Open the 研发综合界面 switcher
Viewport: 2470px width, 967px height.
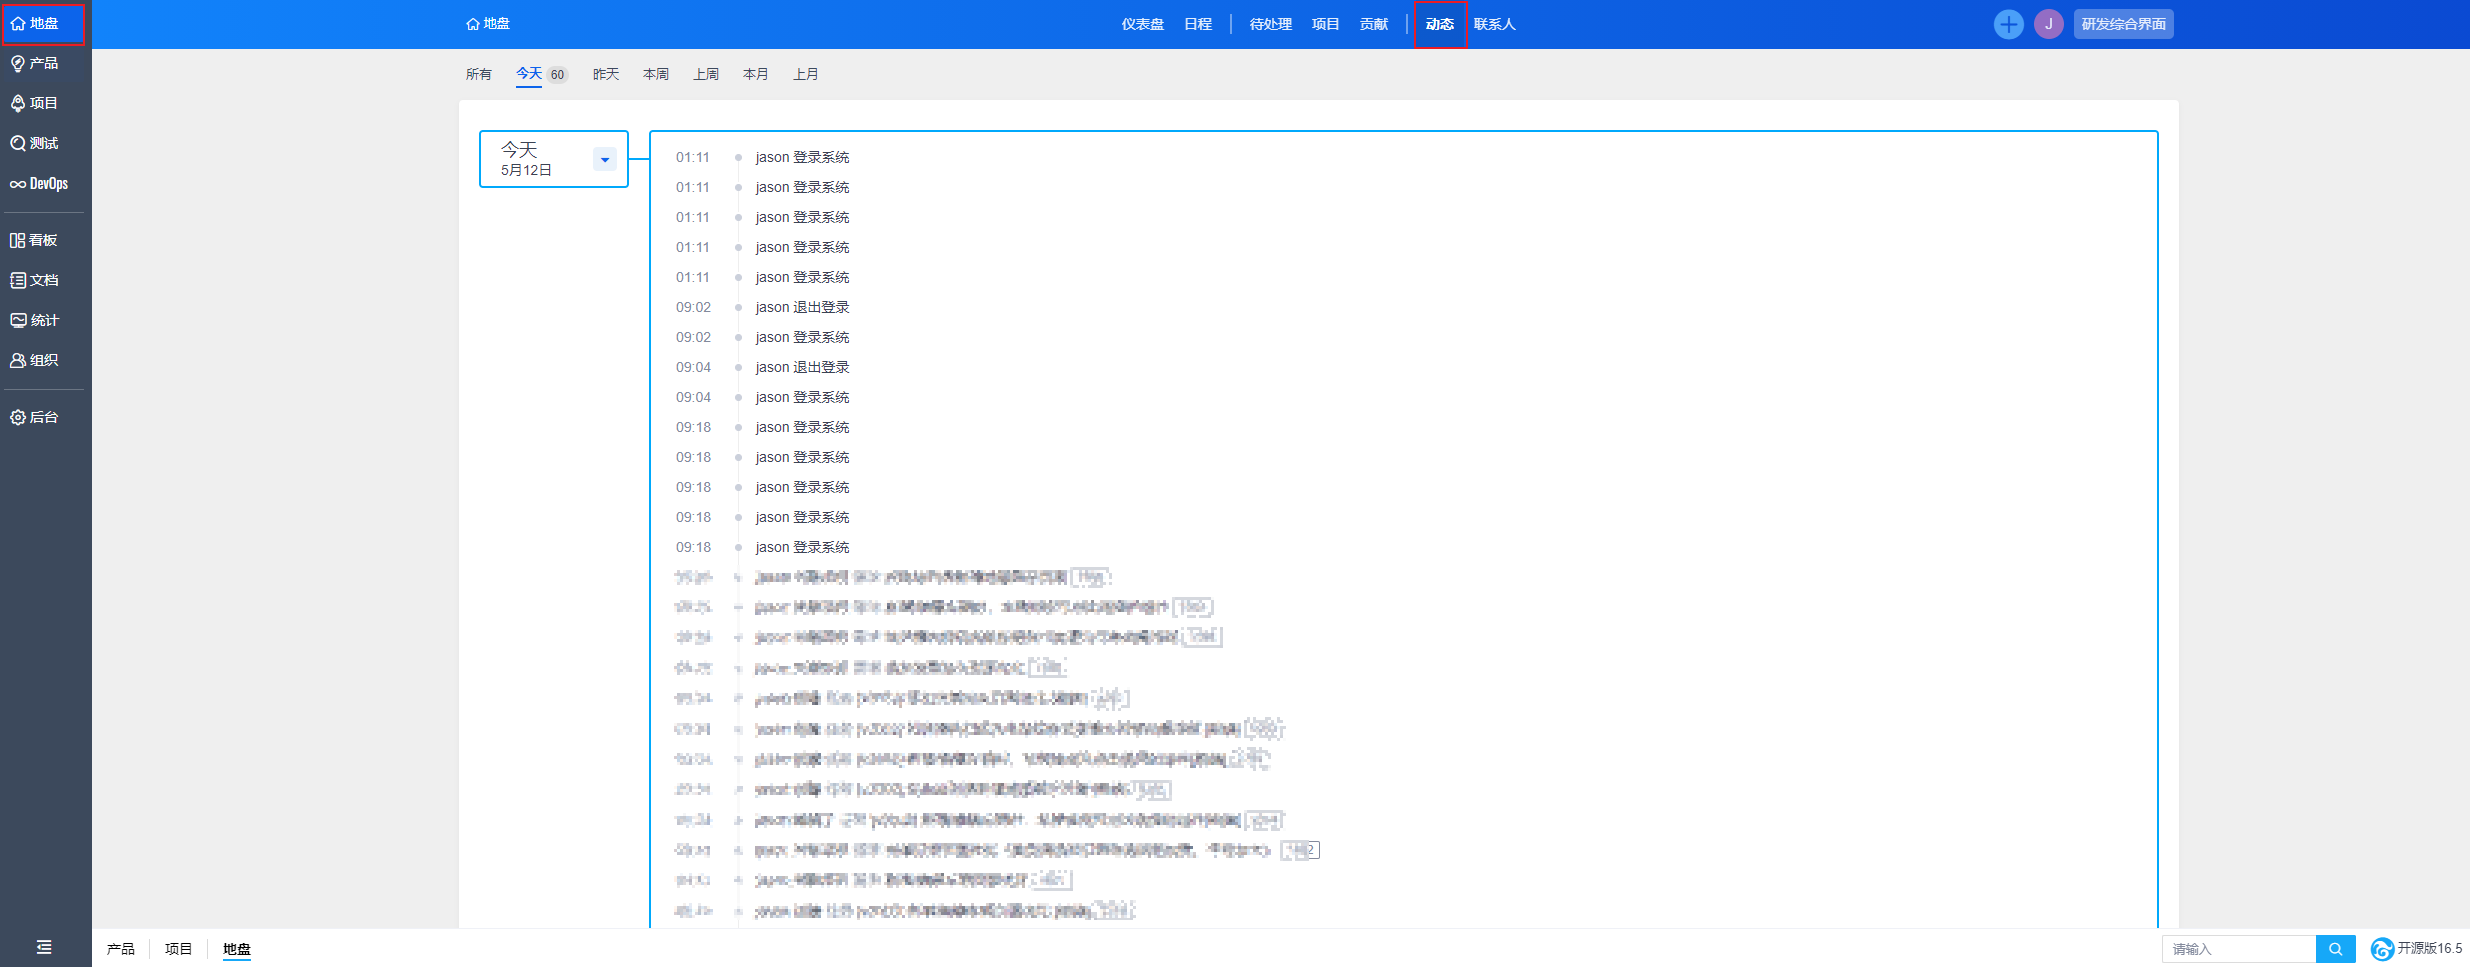pyautogui.click(x=2123, y=24)
